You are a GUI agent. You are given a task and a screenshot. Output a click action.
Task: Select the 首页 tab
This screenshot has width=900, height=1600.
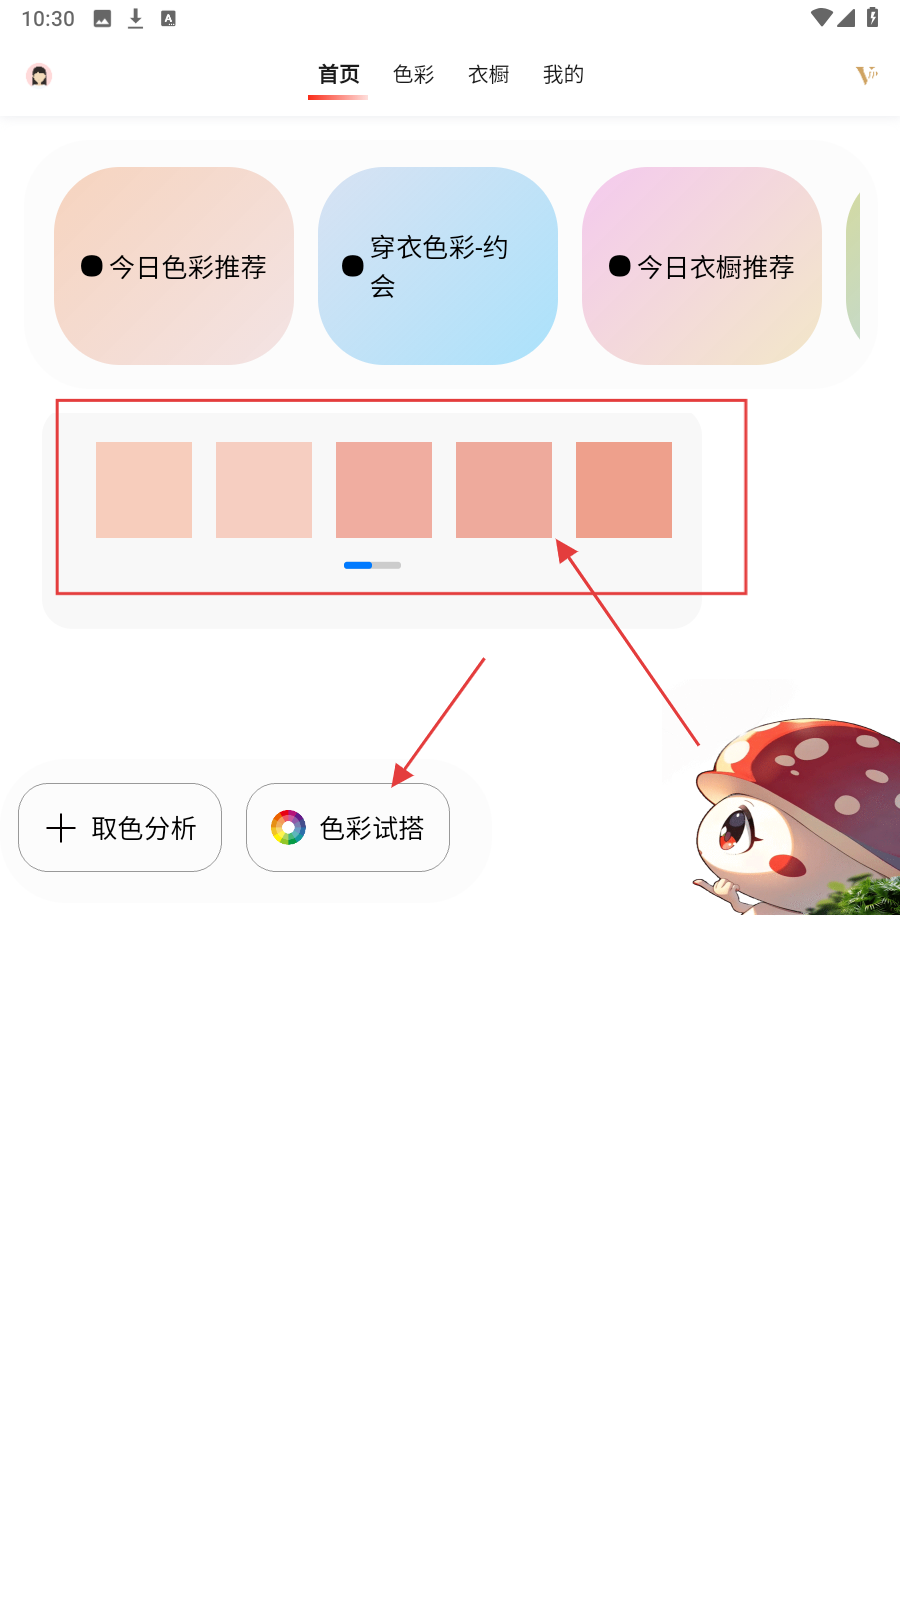(338, 75)
